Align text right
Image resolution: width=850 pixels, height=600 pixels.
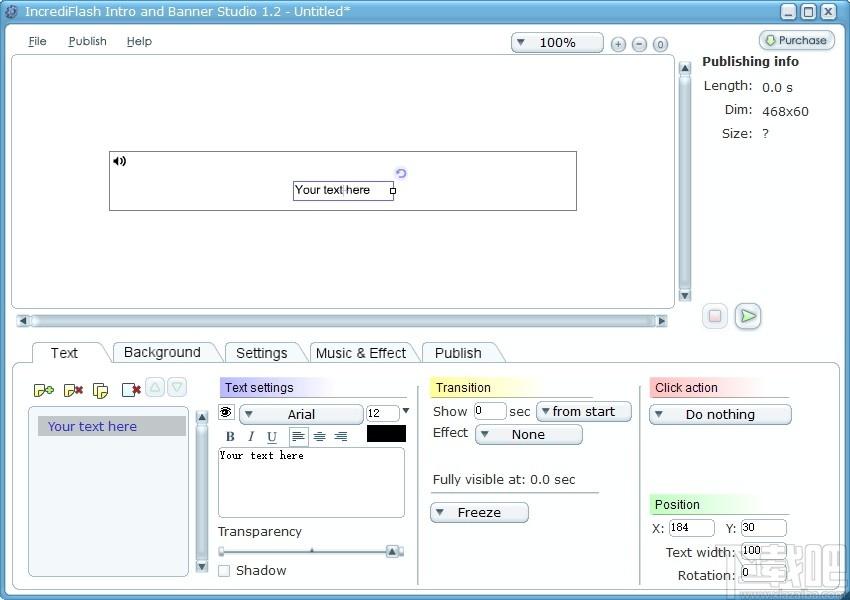click(x=340, y=436)
